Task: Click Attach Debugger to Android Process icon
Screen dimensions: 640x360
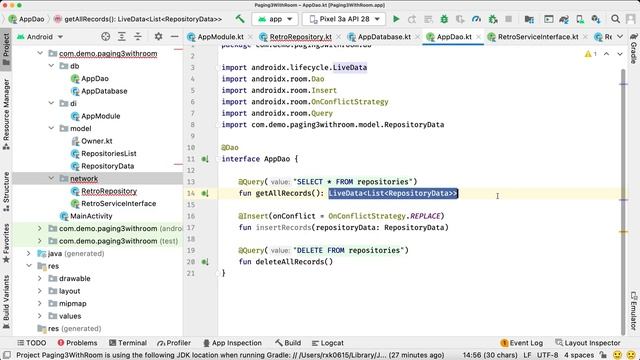Action: (493, 19)
